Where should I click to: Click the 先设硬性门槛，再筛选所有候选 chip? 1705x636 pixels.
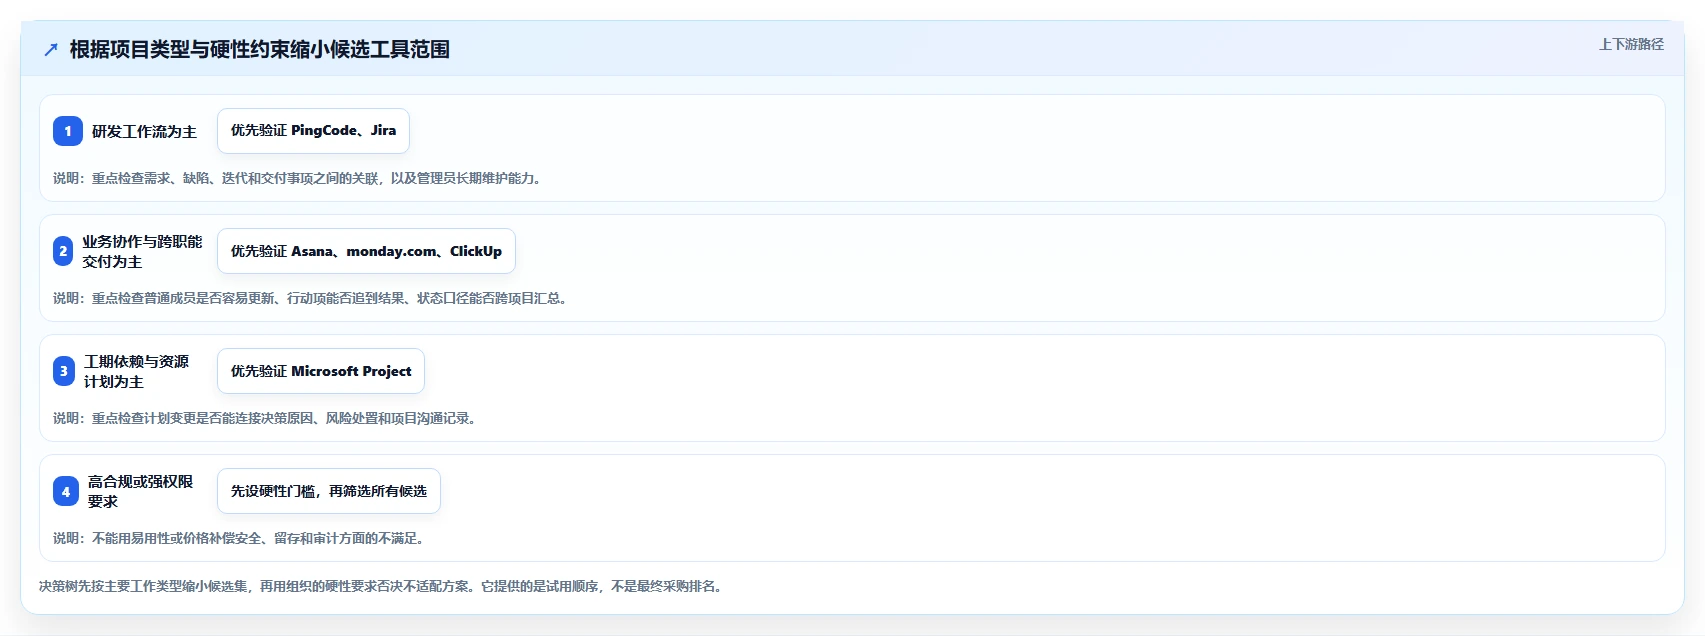[329, 491]
